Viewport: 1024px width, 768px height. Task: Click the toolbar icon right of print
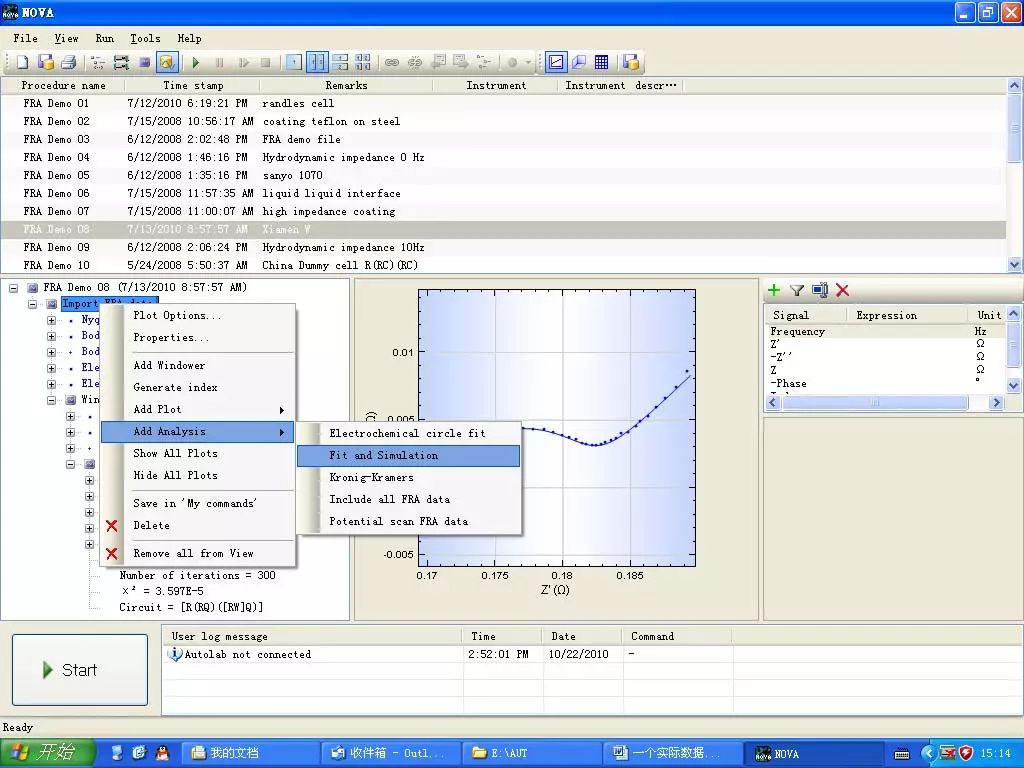(98, 62)
